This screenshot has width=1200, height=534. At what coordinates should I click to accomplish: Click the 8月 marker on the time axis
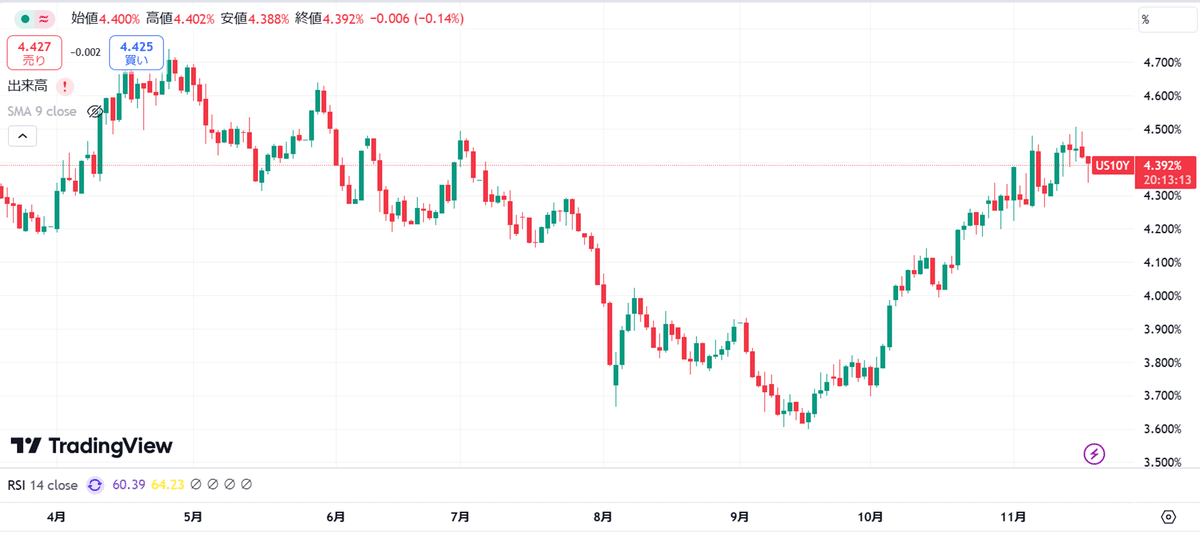pyautogui.click(x=603, y=517)
